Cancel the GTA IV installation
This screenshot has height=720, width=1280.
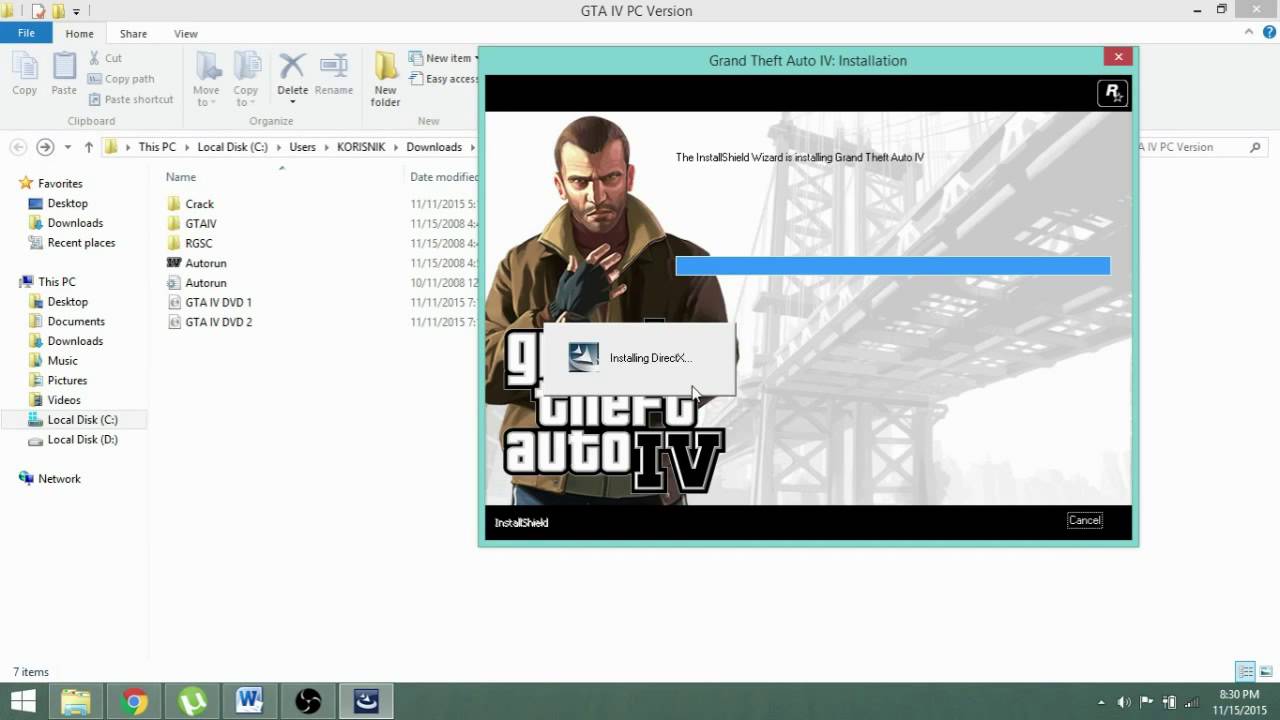[x=1084, y=520]
